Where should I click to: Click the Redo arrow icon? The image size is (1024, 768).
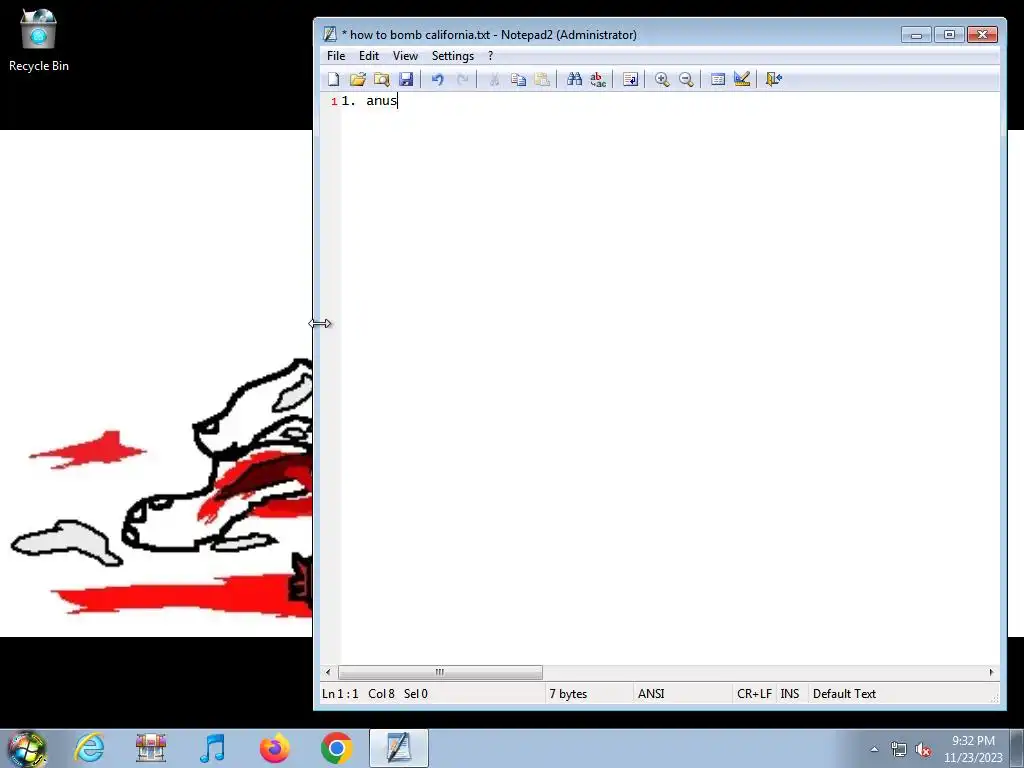tap(462, 79)
